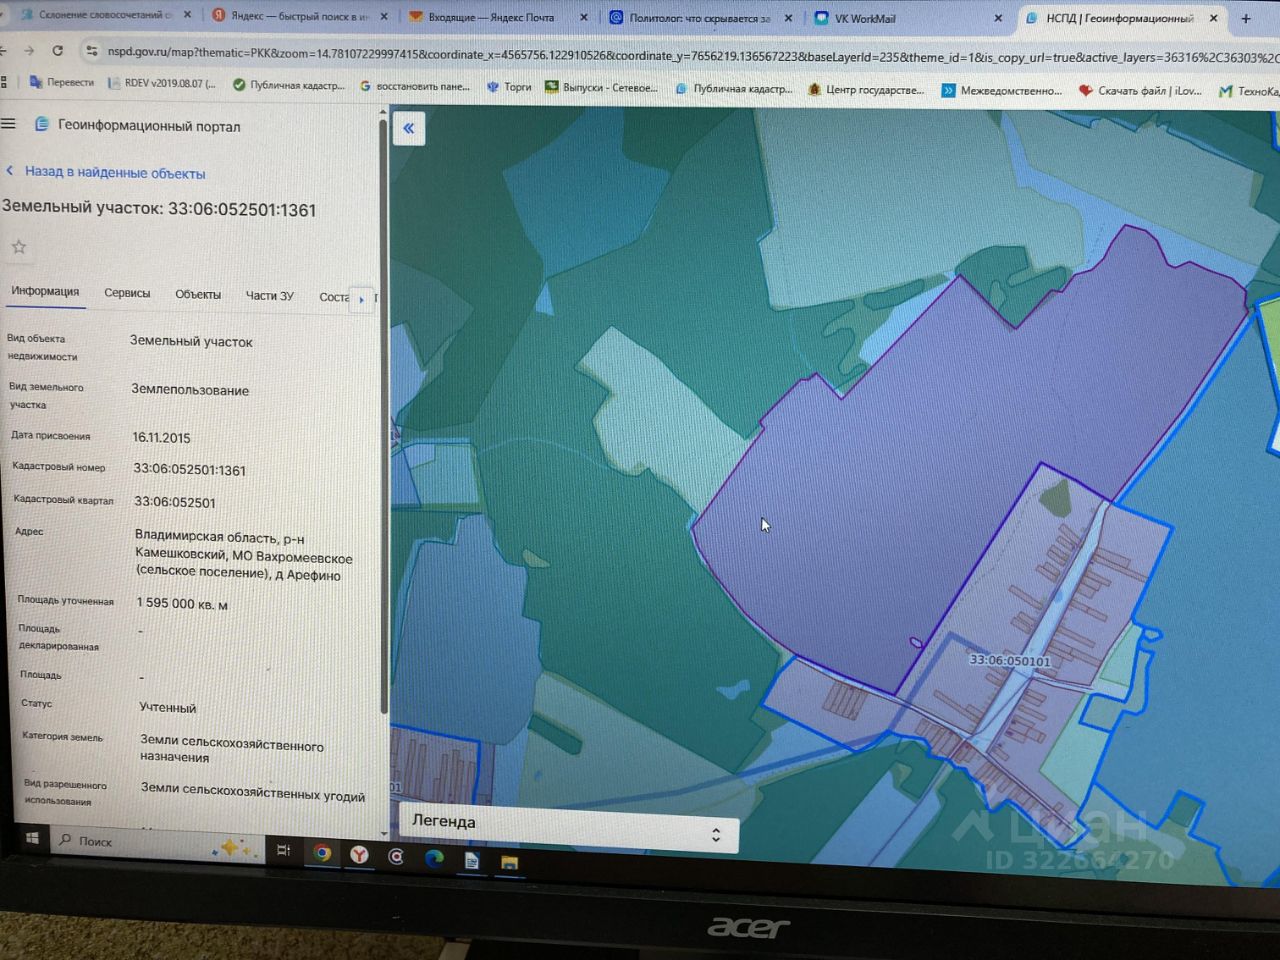Click the Земли сельскохозяйственного назначения value
This screenshot has height=960, width=1280.
[232, 748]
